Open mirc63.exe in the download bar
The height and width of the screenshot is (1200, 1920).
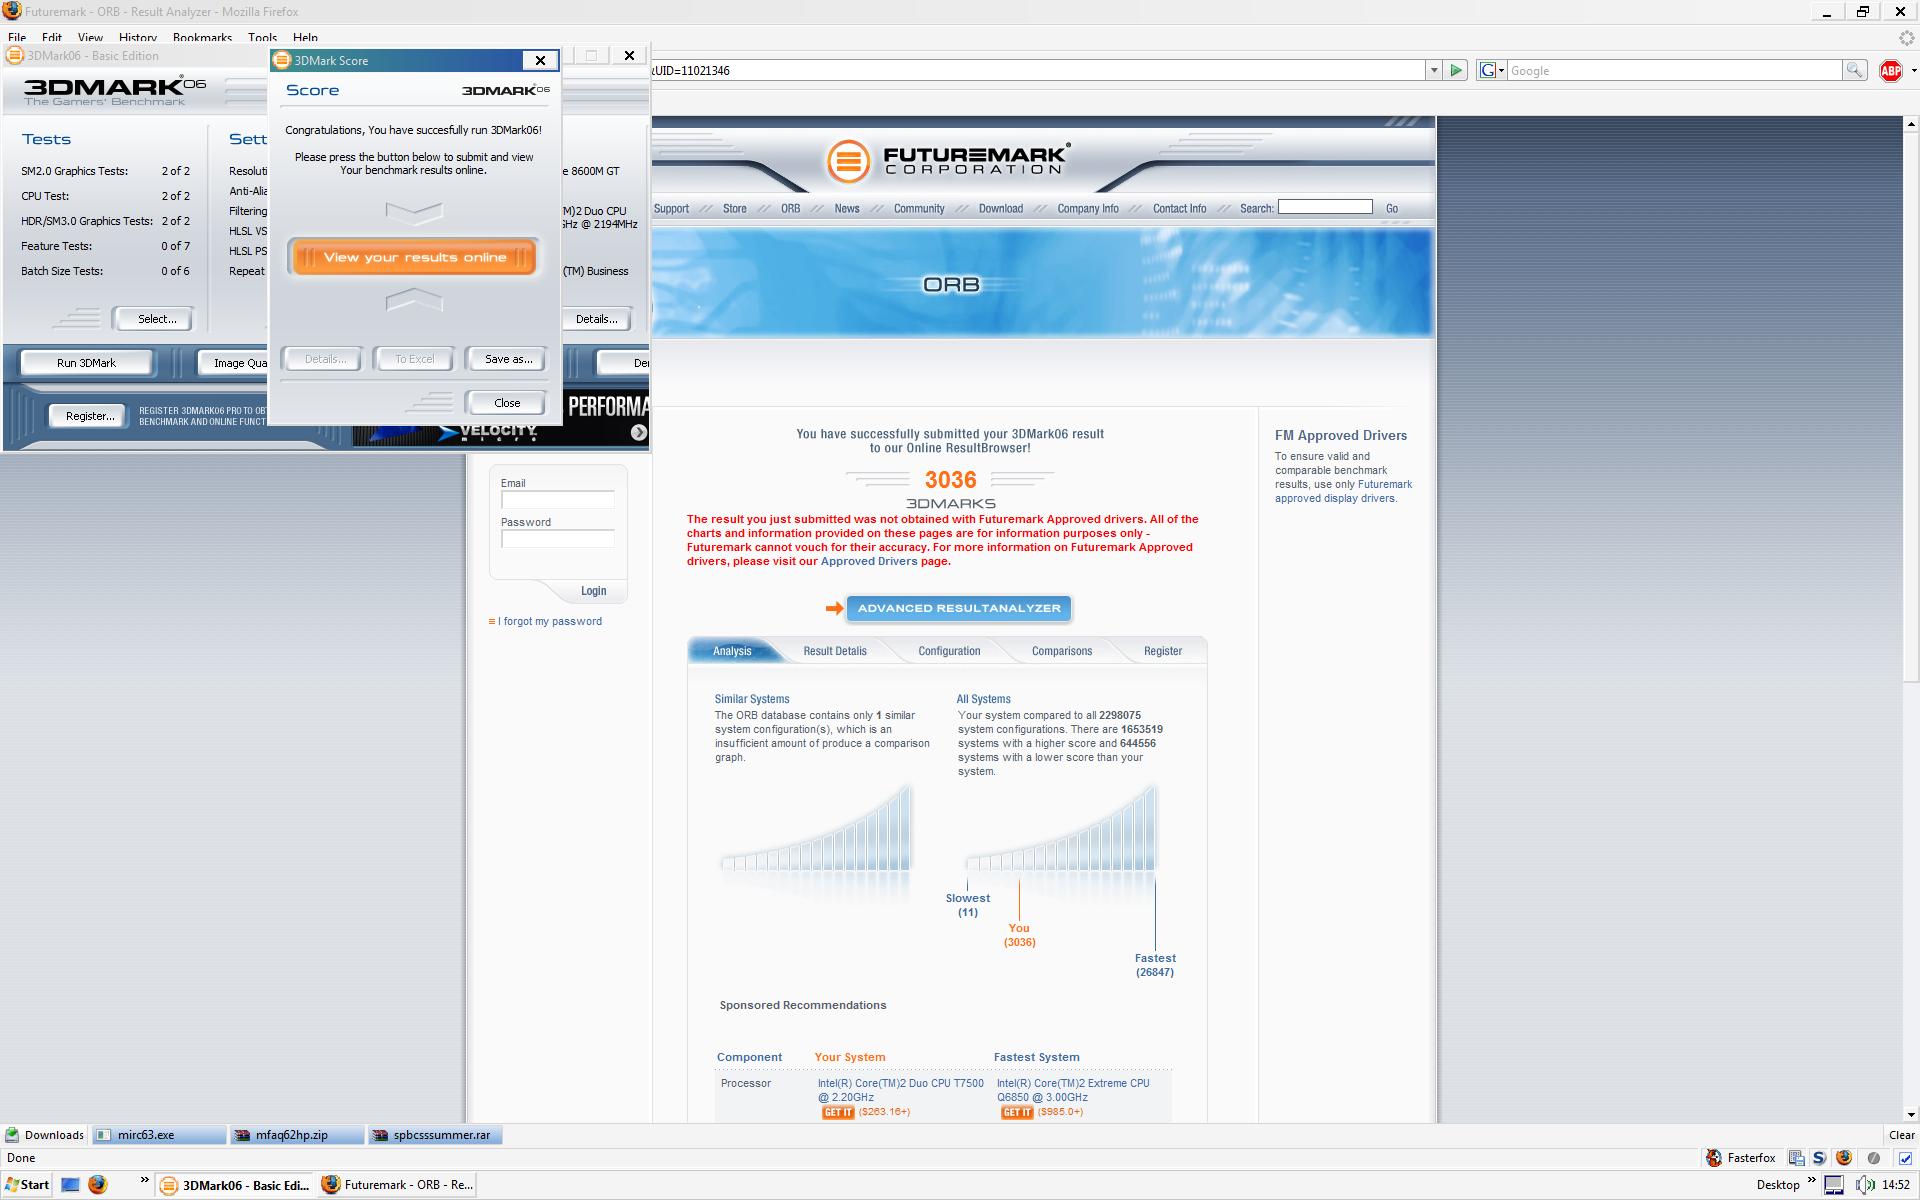tap(158, 1135)
